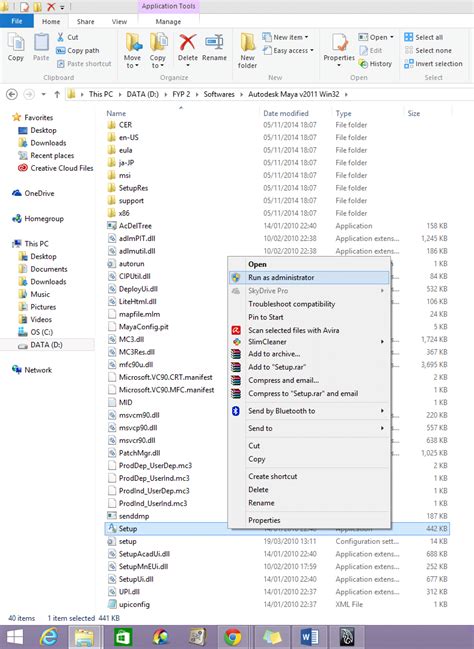Click the Properties icon in the ribbon
The width and height of the screenshot is (474, 649).
coord(339,43)
